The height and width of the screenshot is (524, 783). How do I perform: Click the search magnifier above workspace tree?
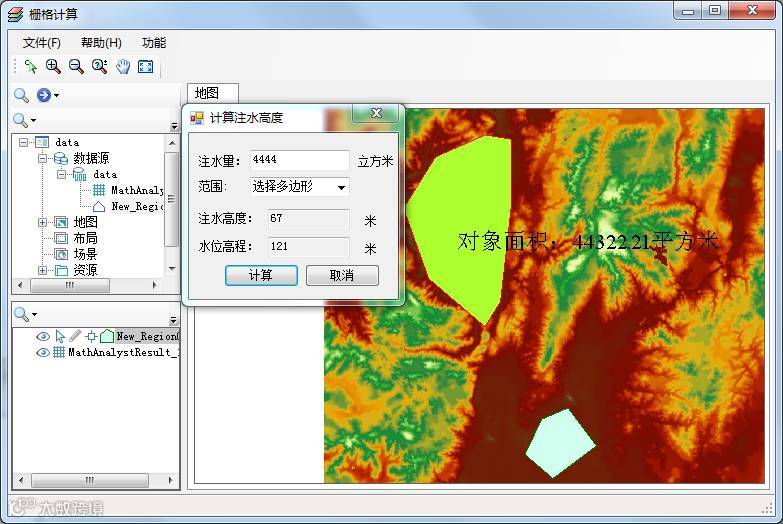pos(21,95)
